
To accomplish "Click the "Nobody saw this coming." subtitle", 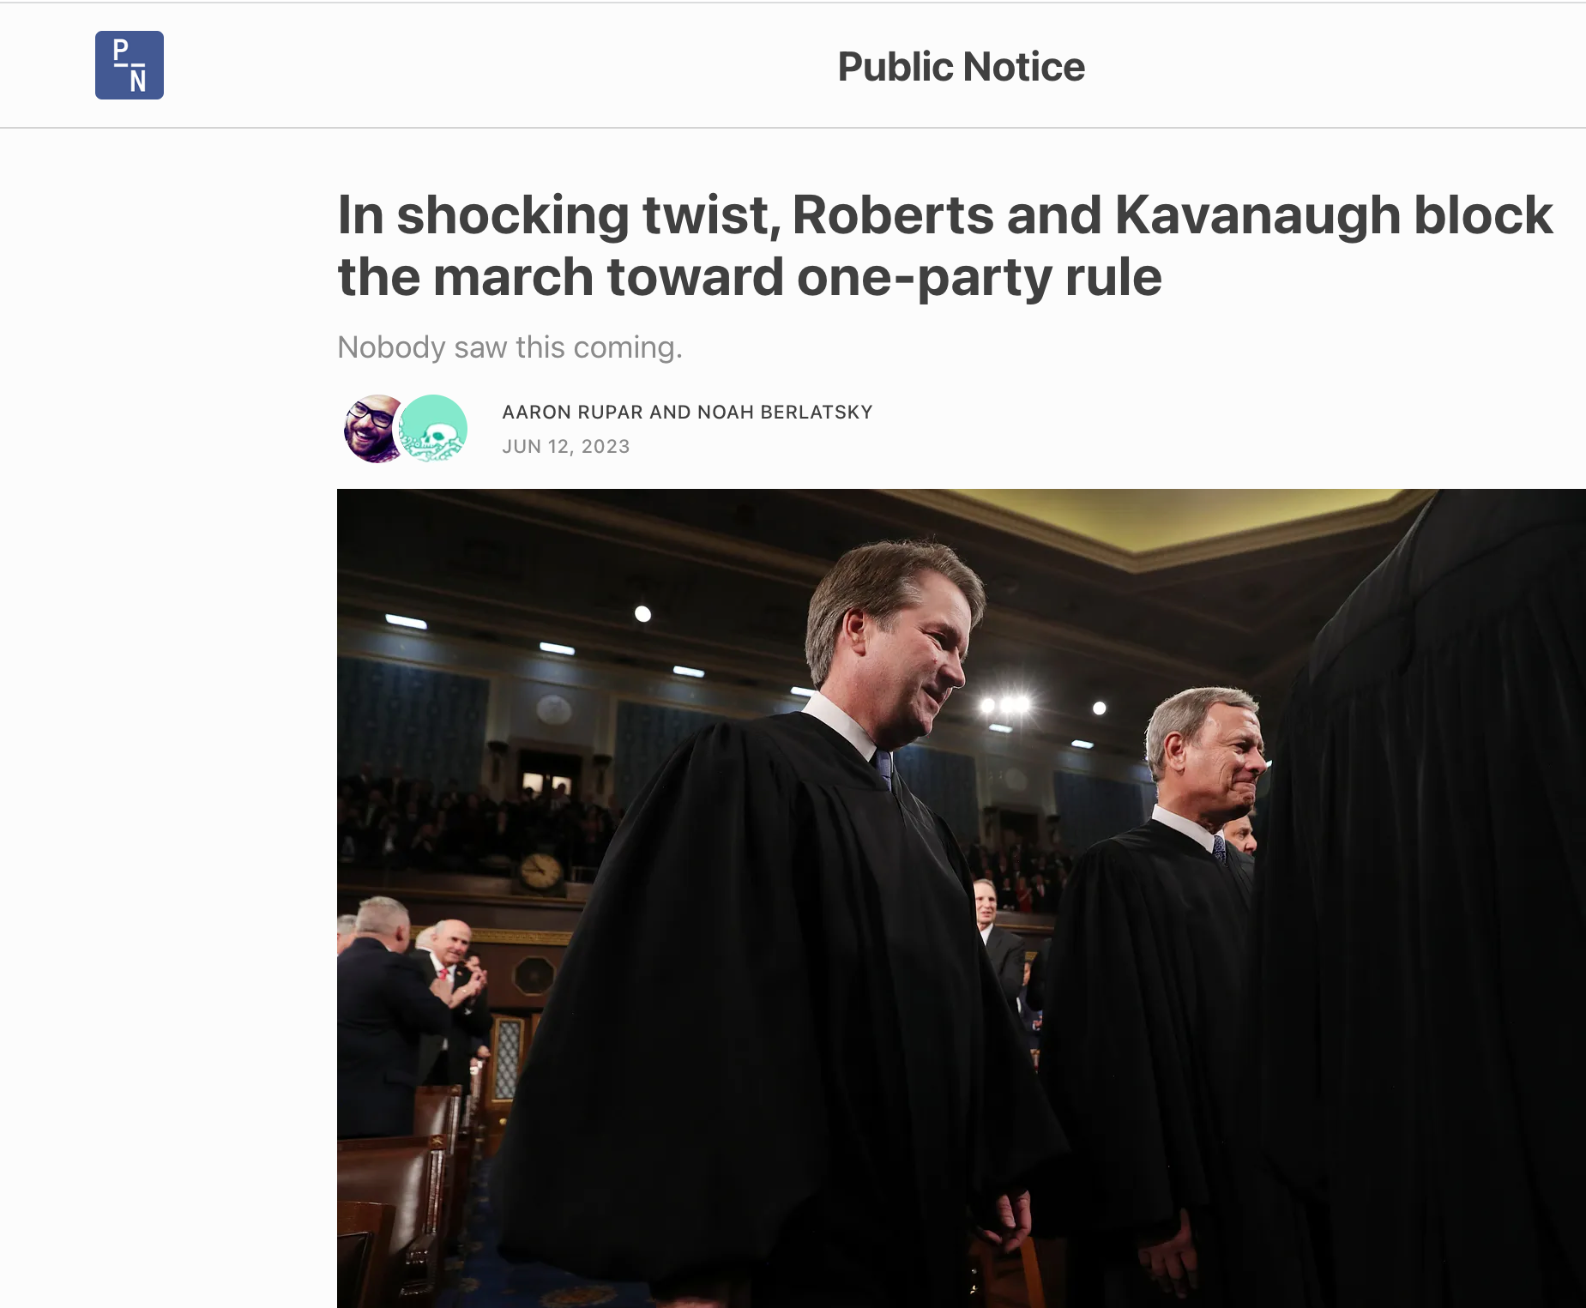I will click(509, 347).
